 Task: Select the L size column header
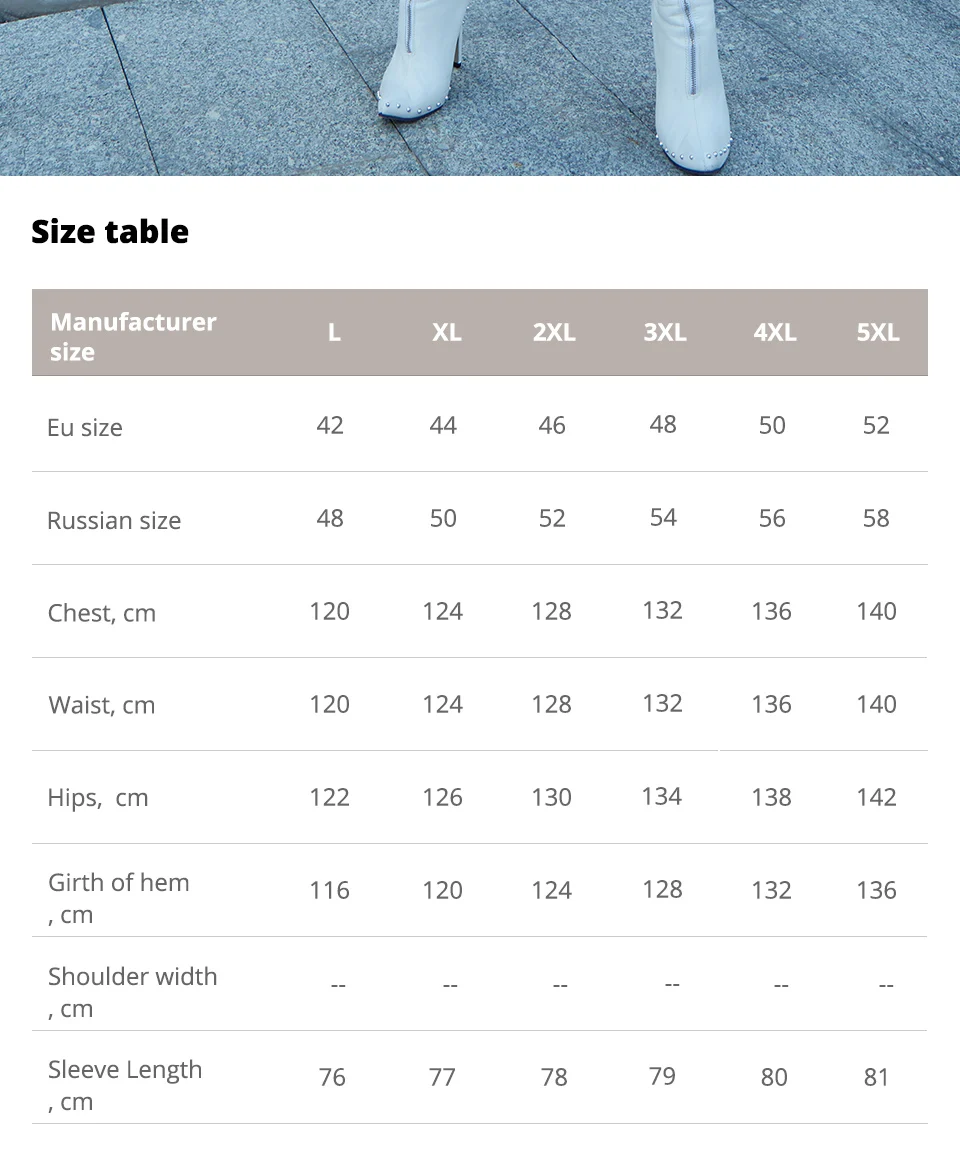[334, 332]
